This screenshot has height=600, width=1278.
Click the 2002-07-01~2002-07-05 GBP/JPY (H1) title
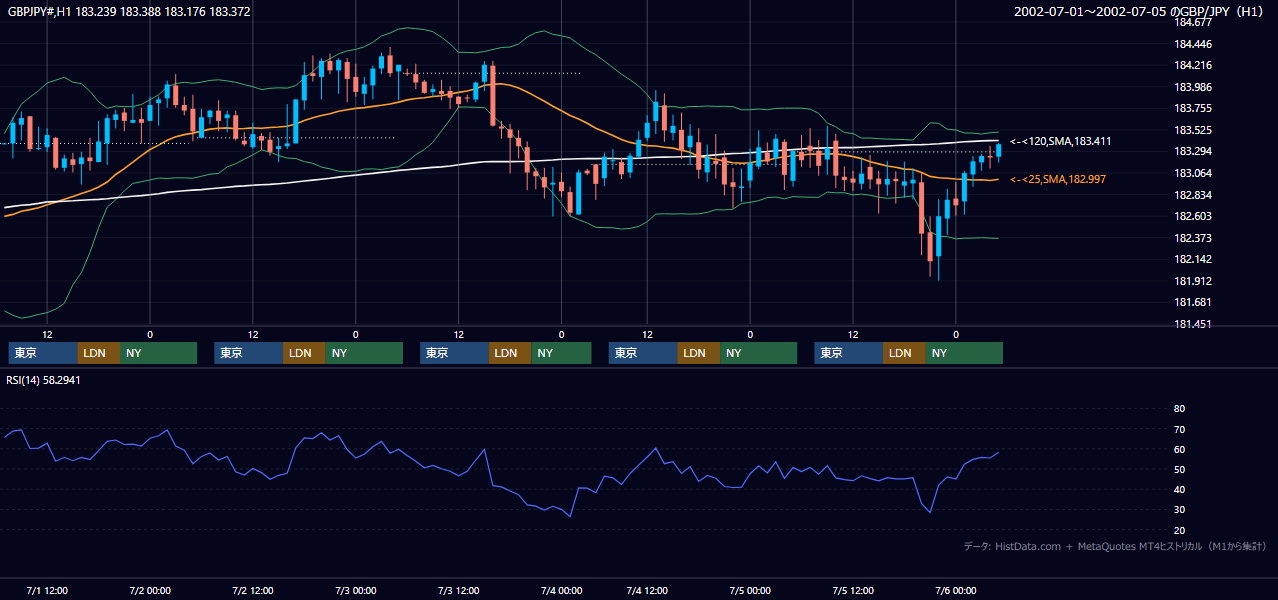(x=1139, y=12)
